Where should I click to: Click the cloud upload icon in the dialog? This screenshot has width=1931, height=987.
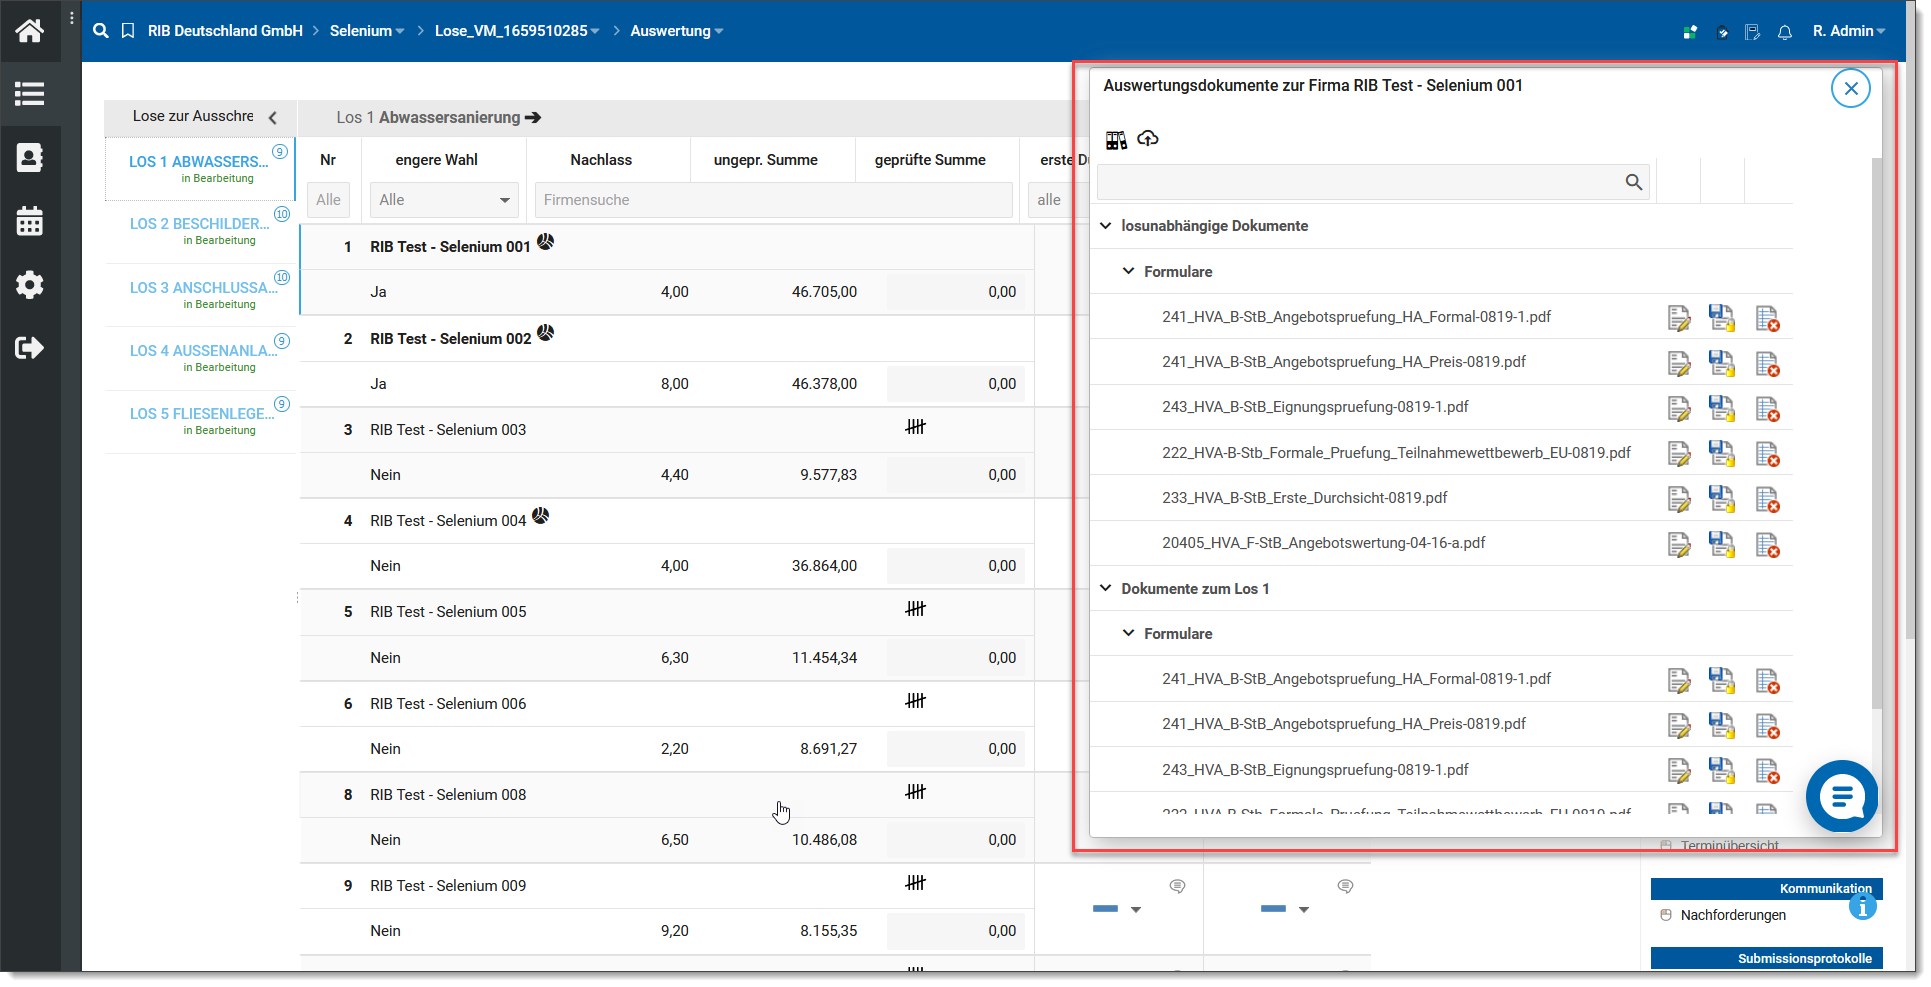(1148, 138)
